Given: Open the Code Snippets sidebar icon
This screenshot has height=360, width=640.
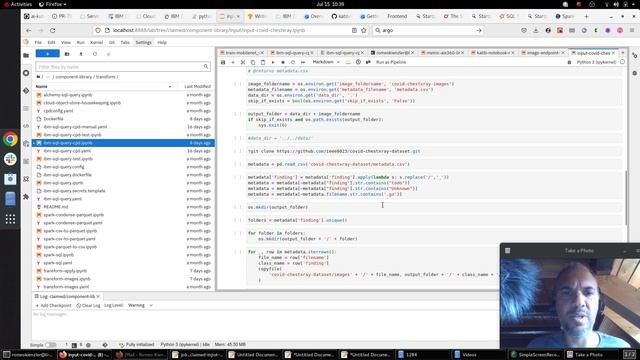Looking at the screenshot, I should click(x=26, y=126).
